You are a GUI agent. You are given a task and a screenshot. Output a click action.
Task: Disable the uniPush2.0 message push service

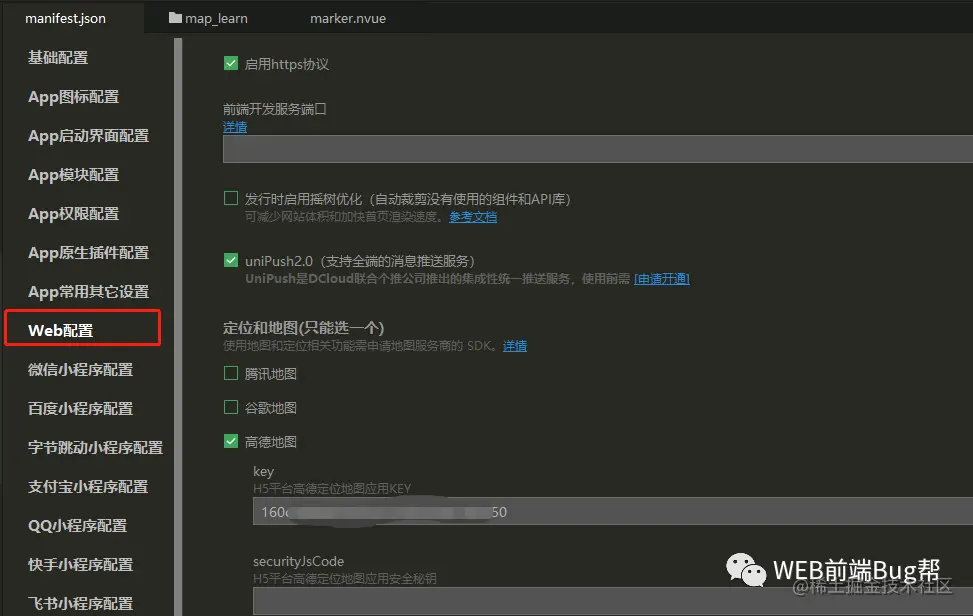(x=230, y=259)
